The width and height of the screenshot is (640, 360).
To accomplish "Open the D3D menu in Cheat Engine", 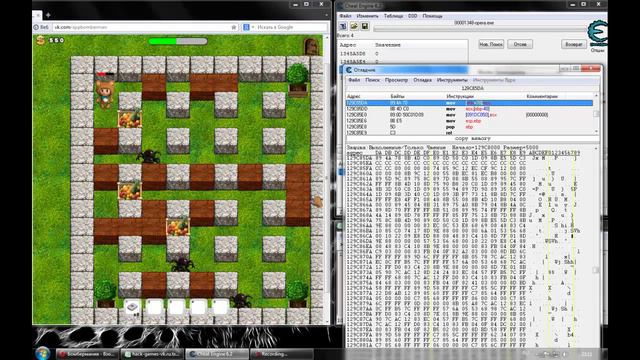I will 413,16.
